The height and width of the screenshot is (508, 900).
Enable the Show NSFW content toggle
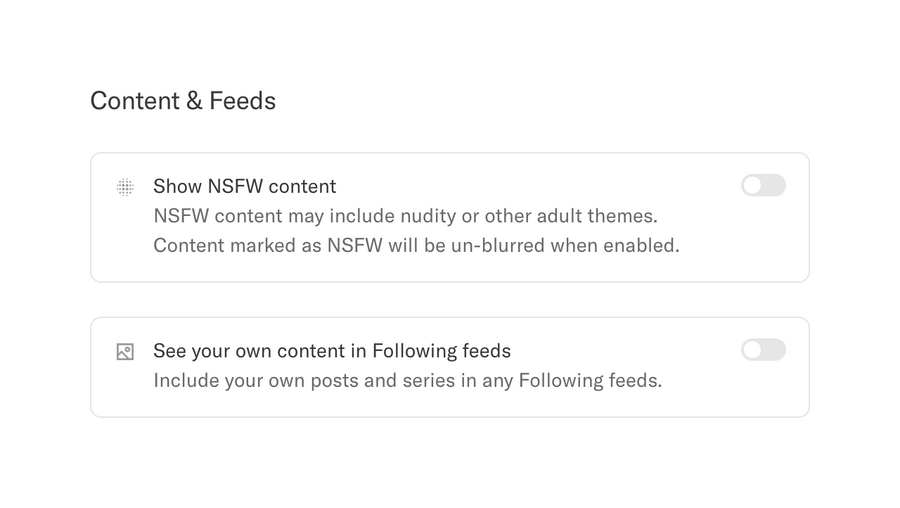click(x=763, y=185)
